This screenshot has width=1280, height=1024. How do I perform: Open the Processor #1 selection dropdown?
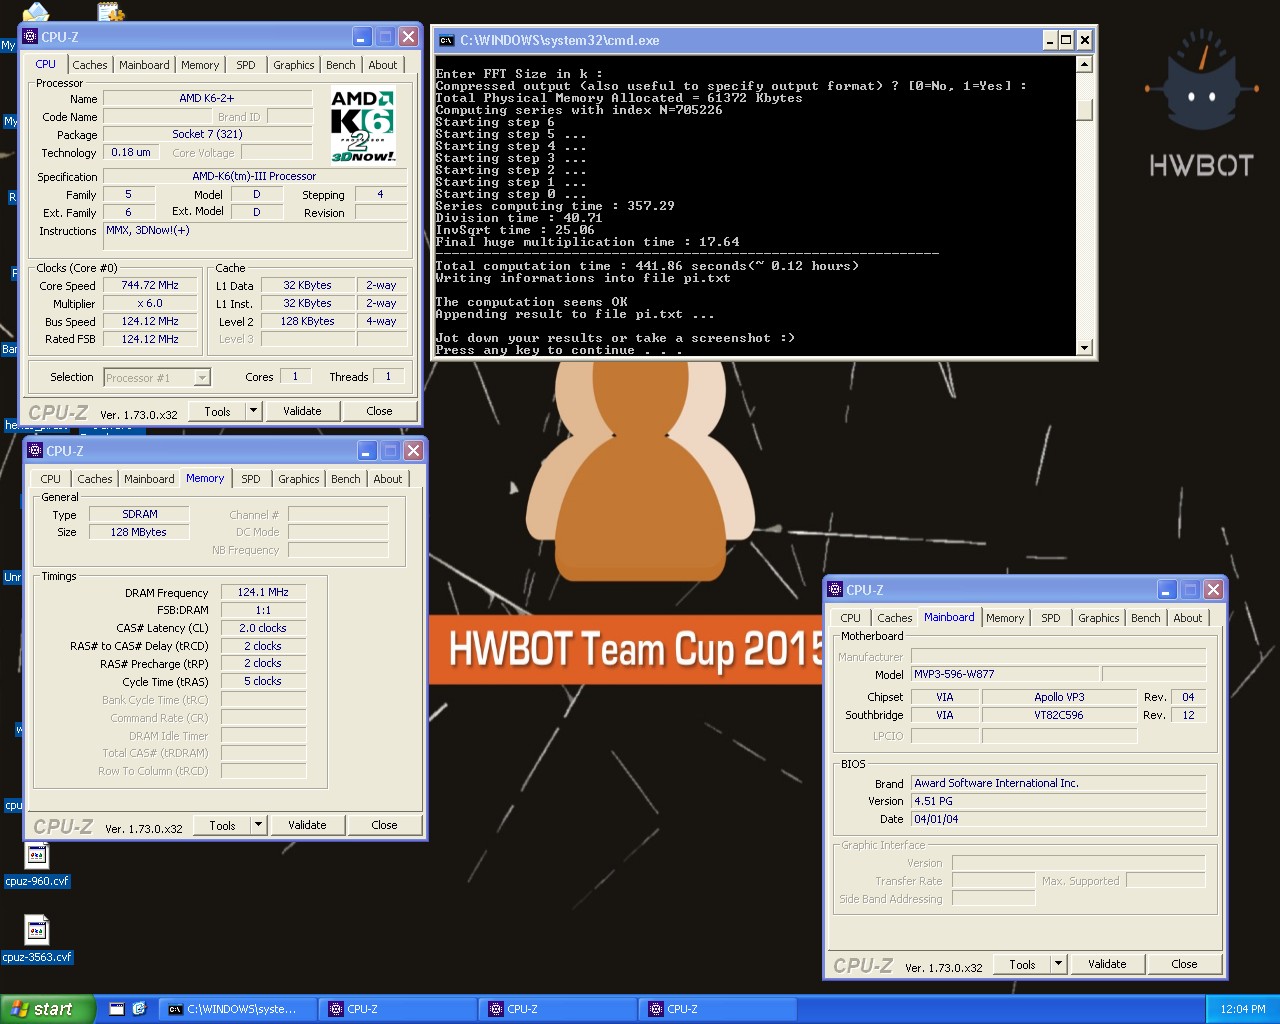[x=203, y=378]
